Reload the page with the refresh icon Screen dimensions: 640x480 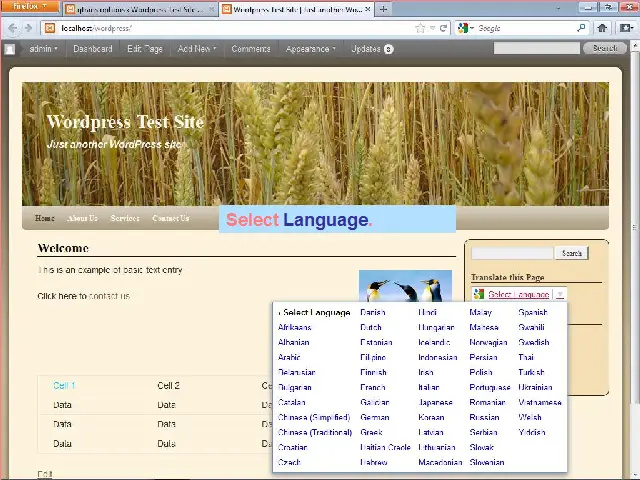(x=443, y=28)
